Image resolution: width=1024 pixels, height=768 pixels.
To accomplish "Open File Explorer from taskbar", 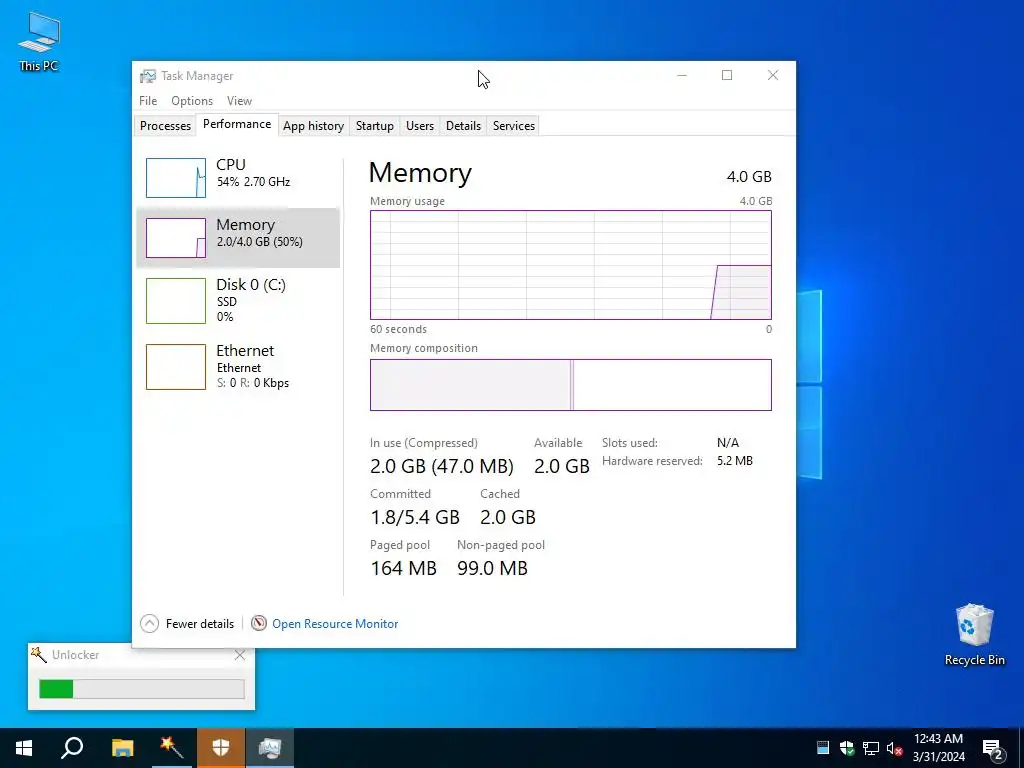I will (122, 748).
